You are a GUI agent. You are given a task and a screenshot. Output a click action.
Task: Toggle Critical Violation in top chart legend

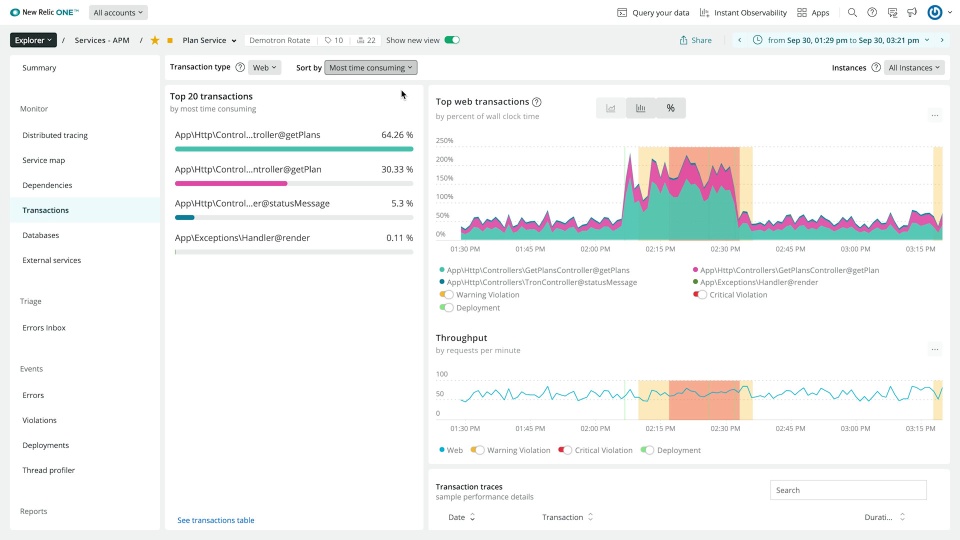point(700,295)
